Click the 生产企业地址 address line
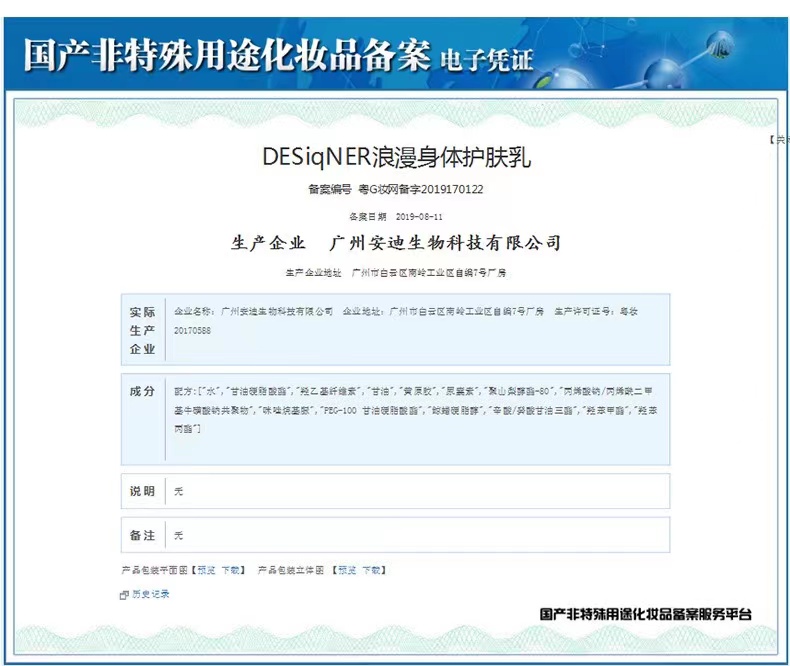Screen dimensions: 790x666 tap(396, 273)
